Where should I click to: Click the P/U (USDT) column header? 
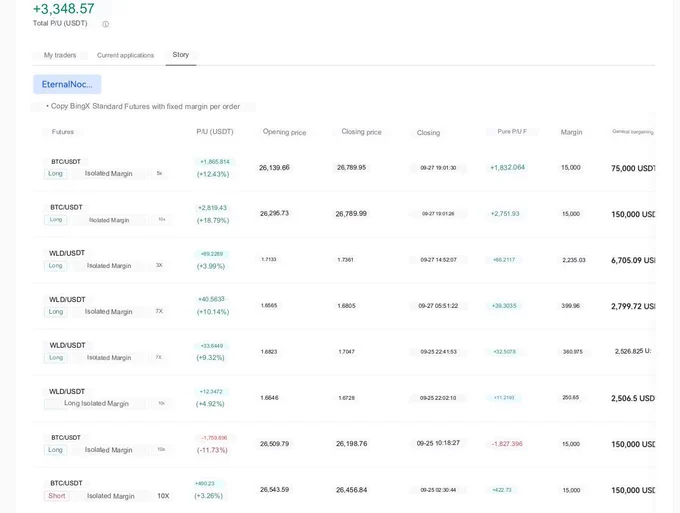pos(215,131)
